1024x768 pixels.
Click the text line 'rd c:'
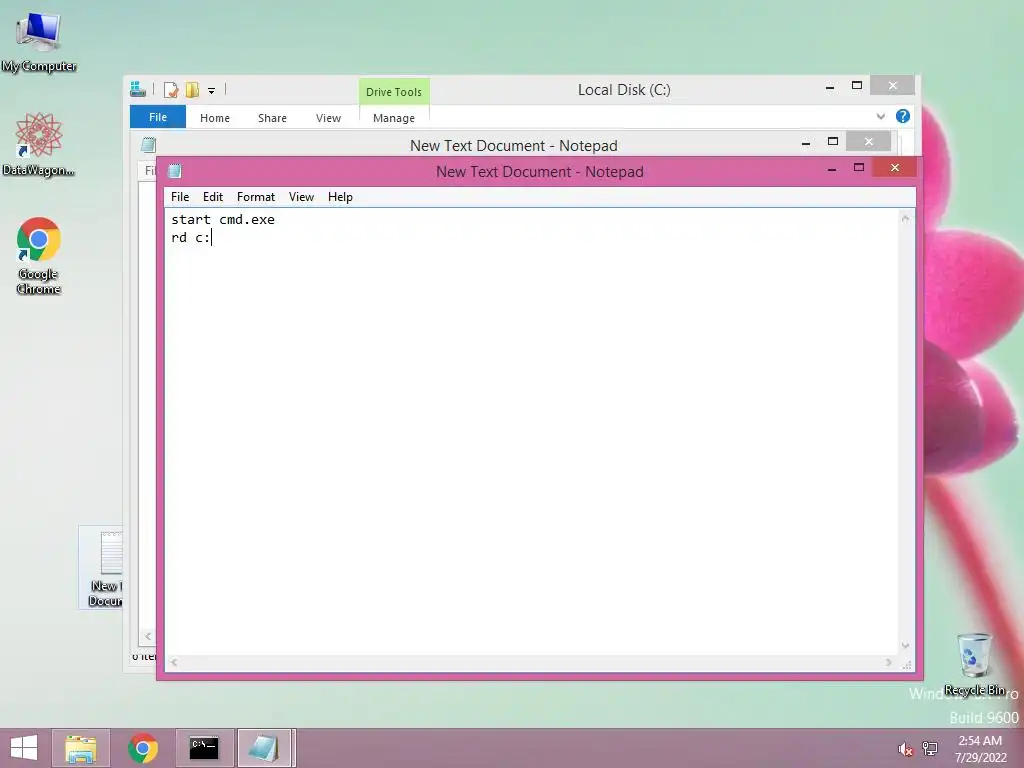191,237
